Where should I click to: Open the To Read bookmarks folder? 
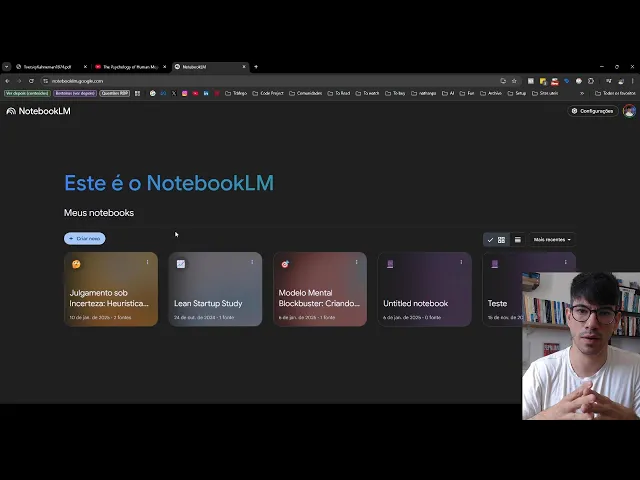click(339, 93)
